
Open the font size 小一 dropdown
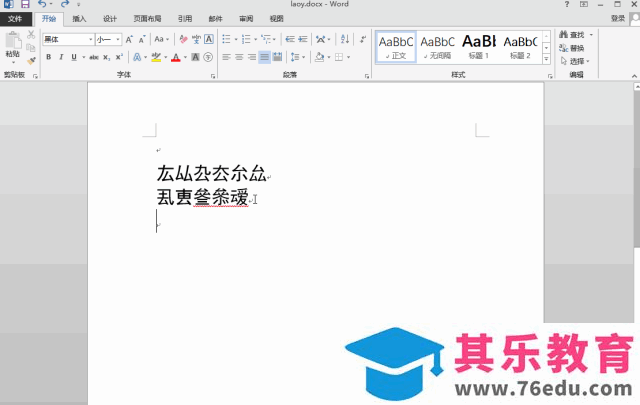coord(118,40)
